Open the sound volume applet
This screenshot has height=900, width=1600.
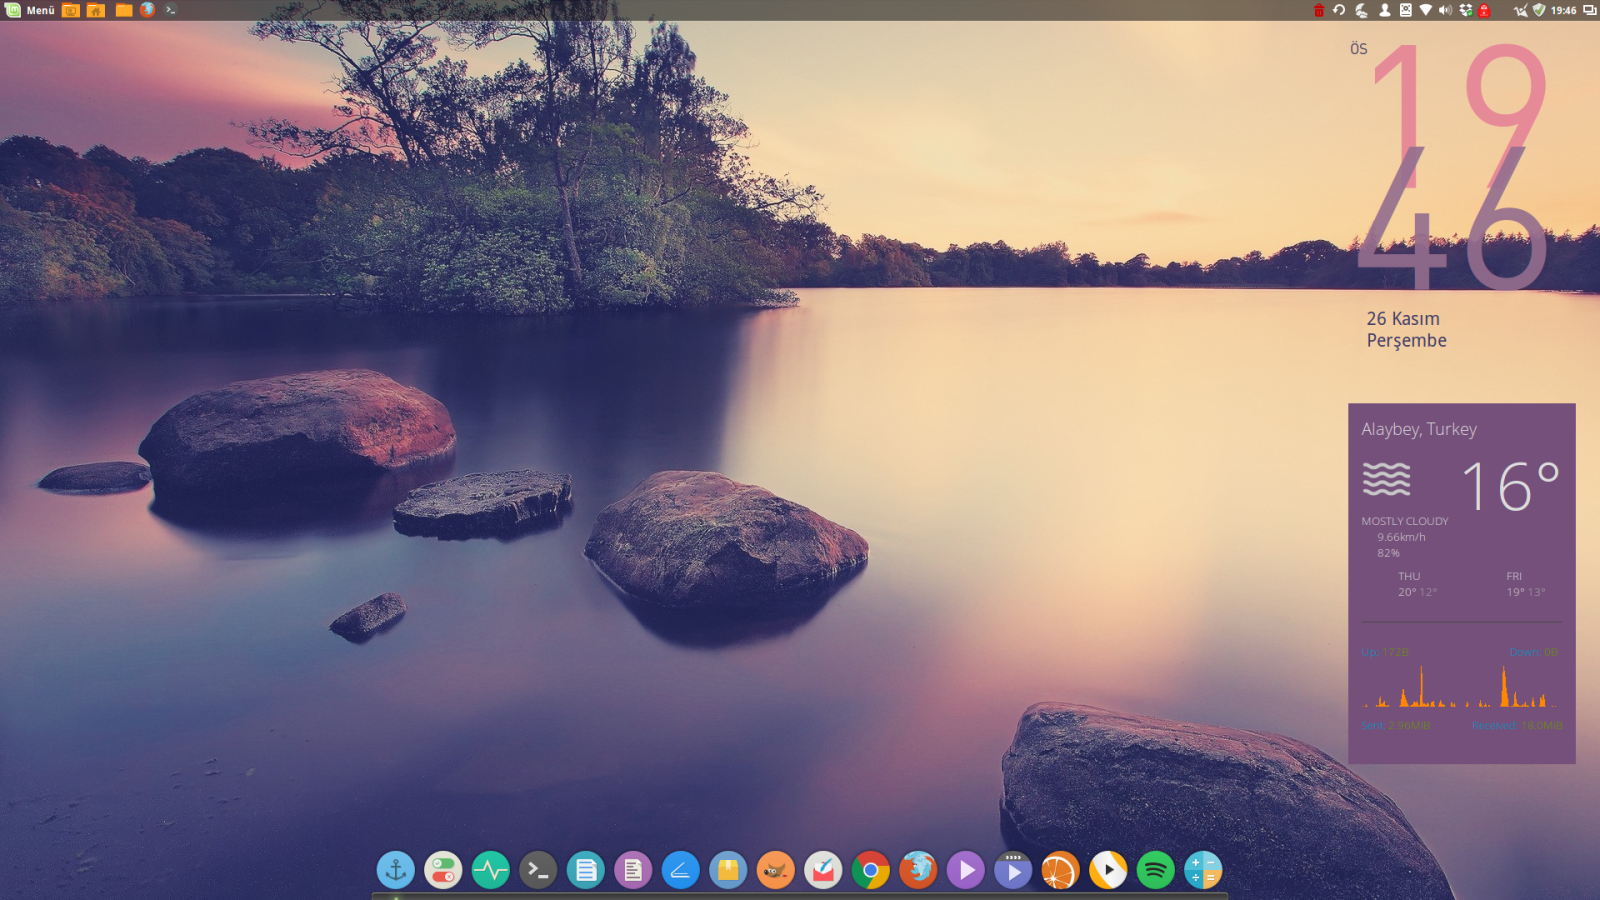[x=1445, y=10]
